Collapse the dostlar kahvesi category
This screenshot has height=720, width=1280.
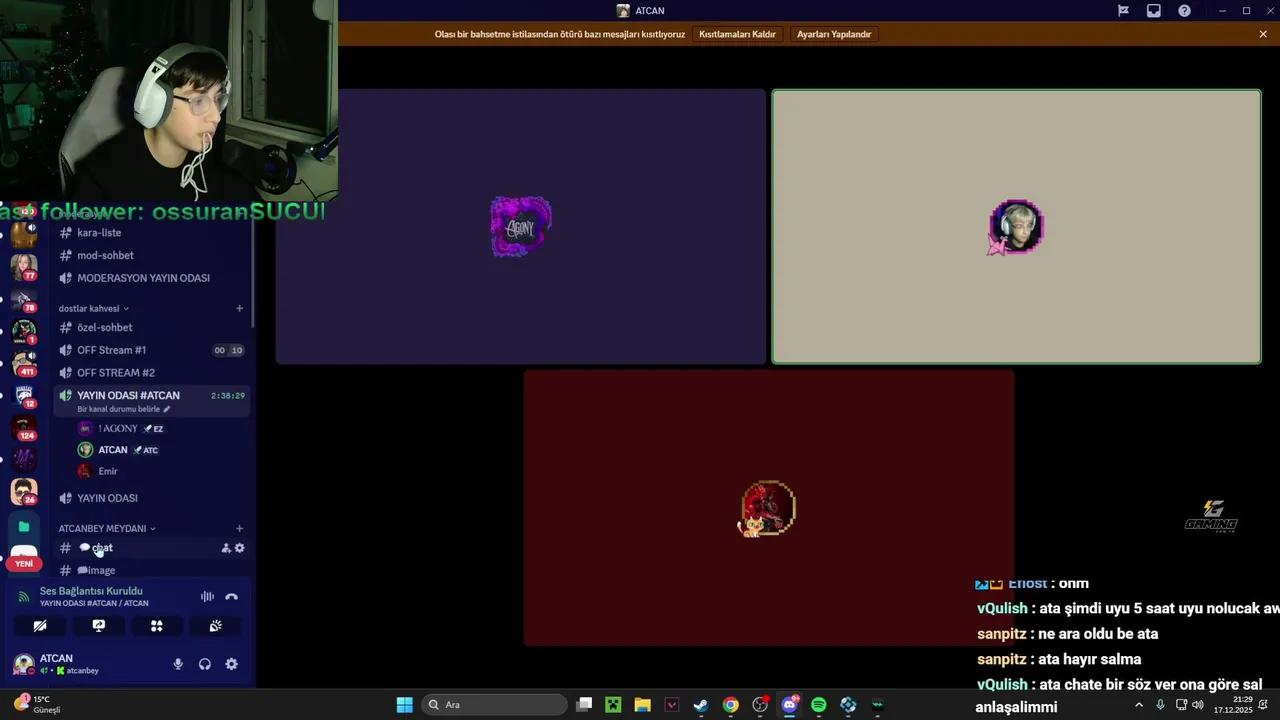(93, 308)
